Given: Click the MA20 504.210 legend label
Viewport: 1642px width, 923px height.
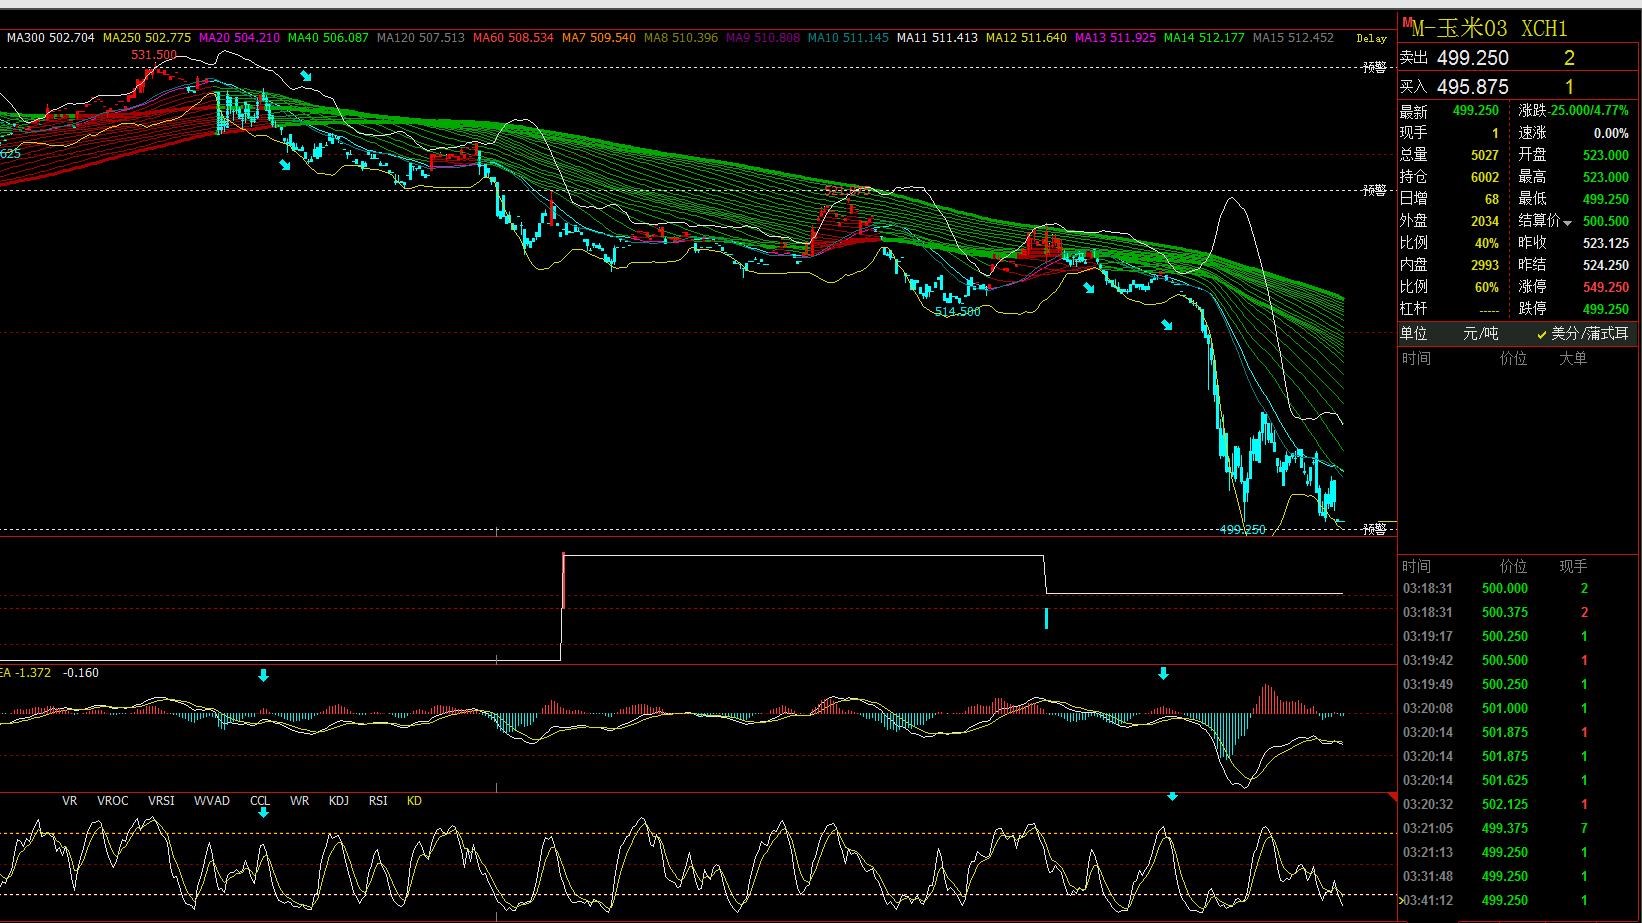Looking at the screenshot, I should point(239,38).
